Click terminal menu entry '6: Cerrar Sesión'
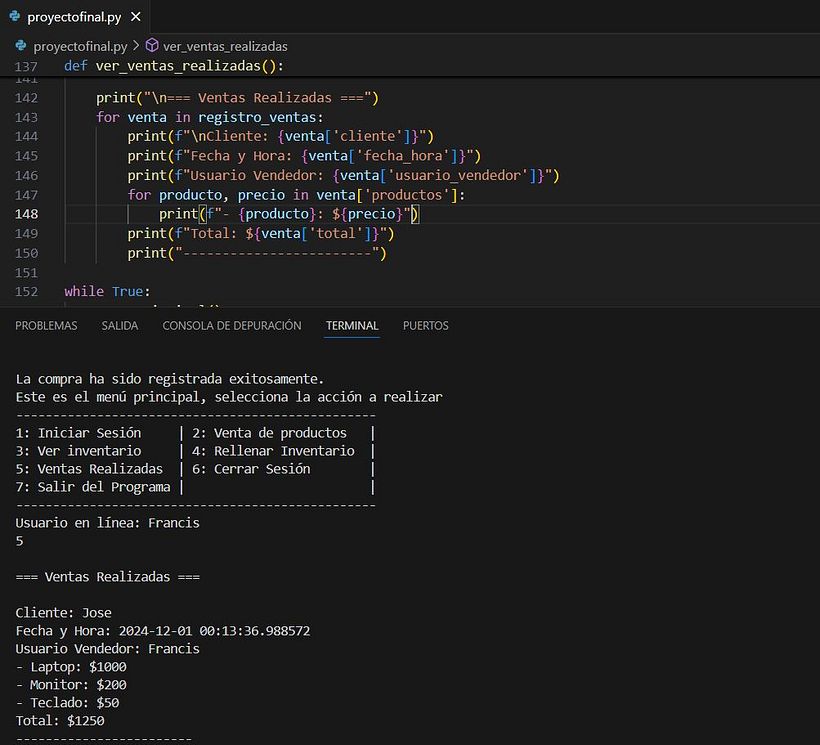 coord(251,469)
